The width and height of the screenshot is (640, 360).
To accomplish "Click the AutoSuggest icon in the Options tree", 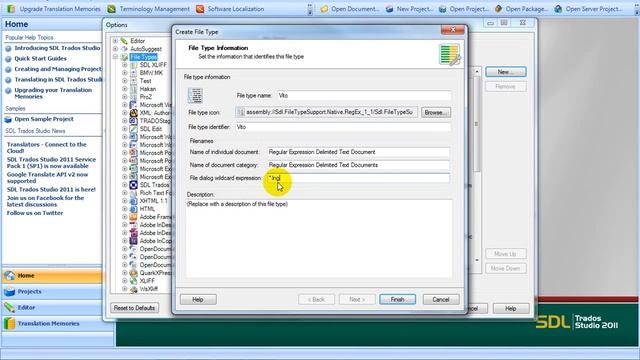I will (x=124, y=49).
